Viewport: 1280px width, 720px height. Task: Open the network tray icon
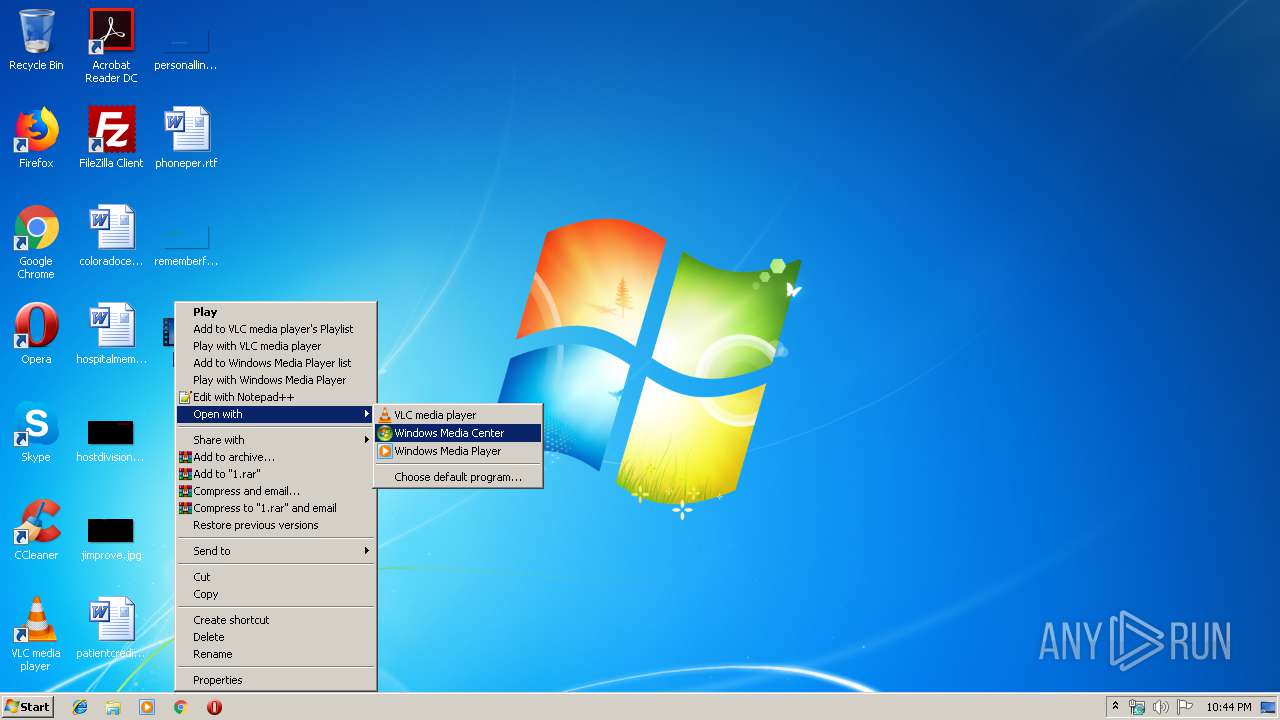point(1137,707)
